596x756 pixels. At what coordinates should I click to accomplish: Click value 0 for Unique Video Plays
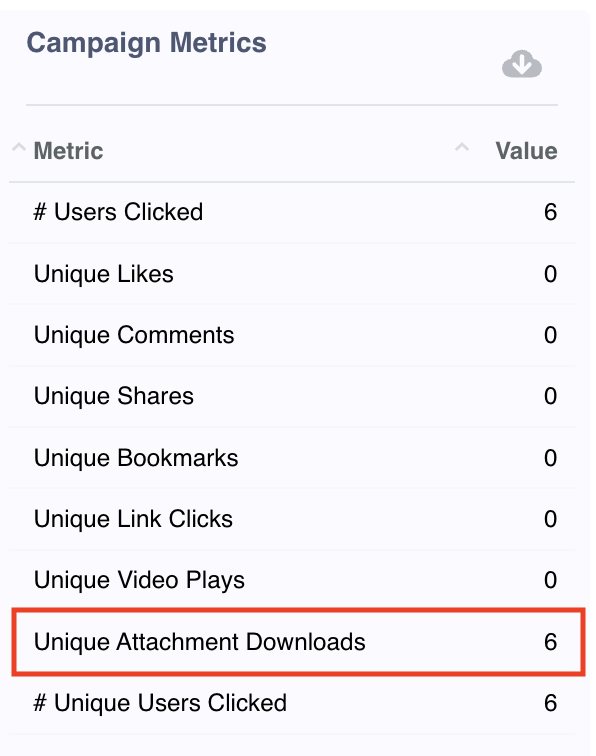click(550, 580)
